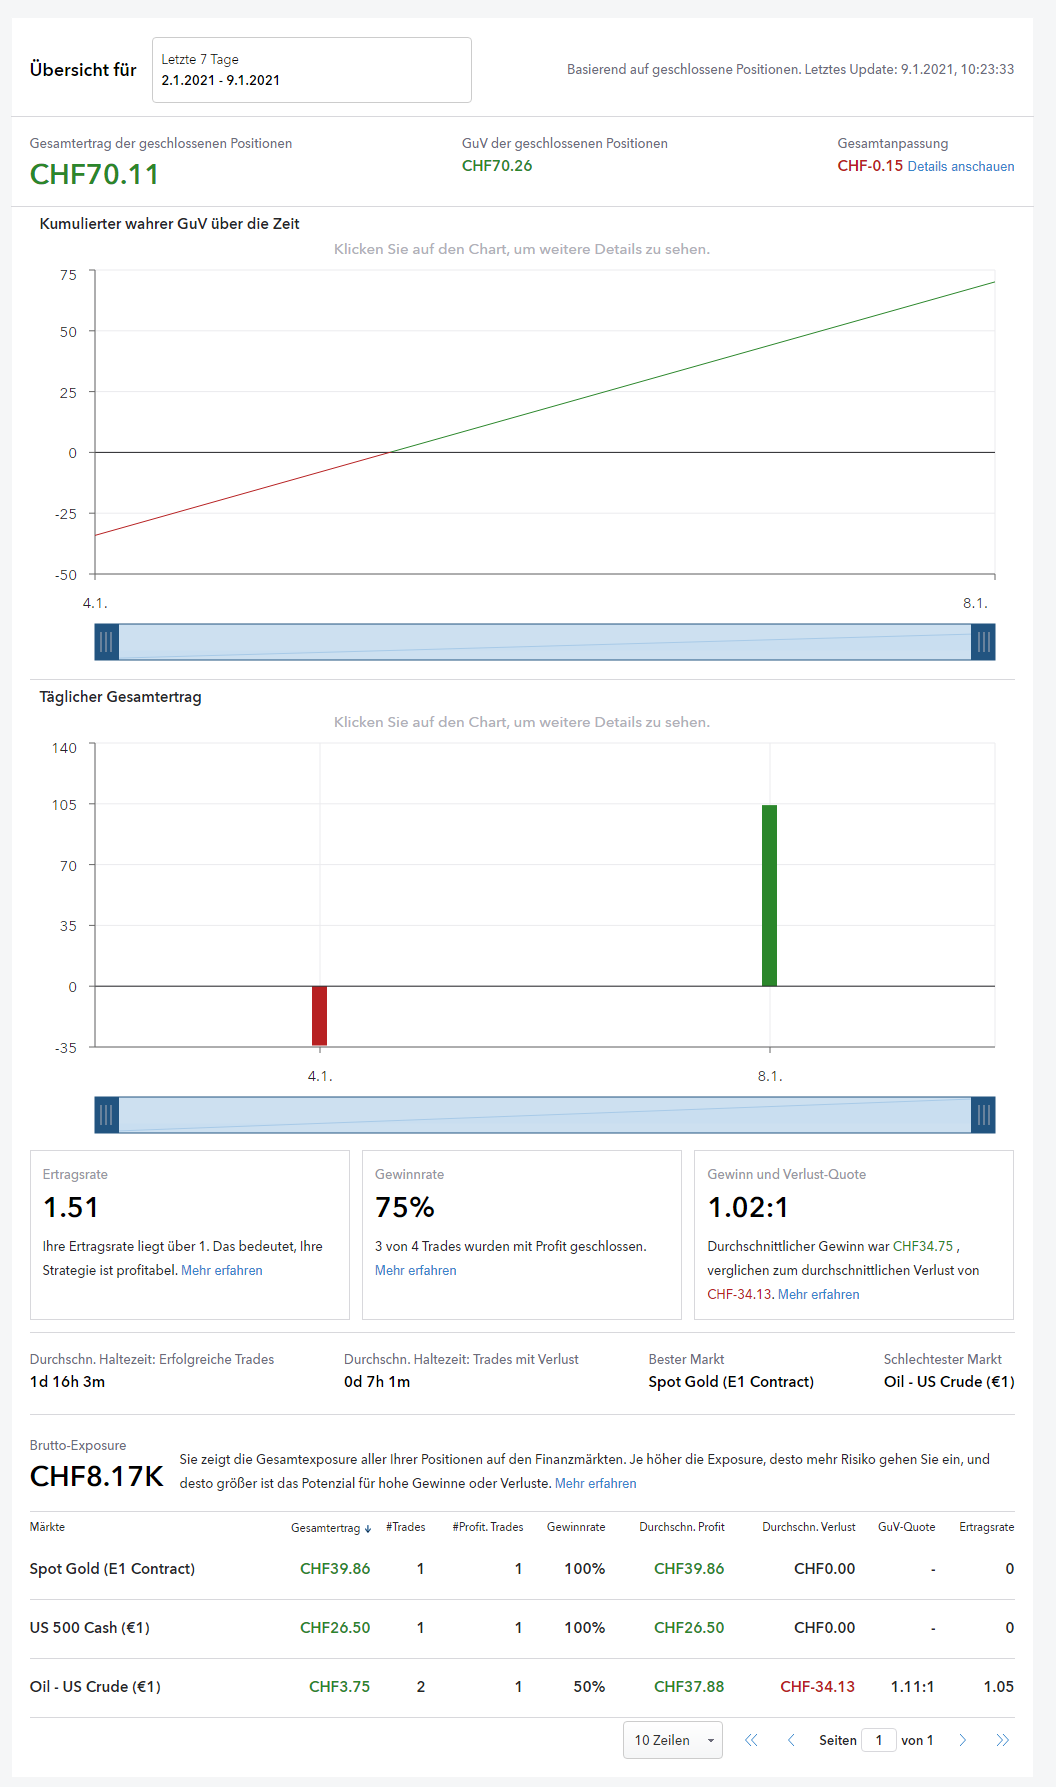The height and width of the screenshot is (1787, 1056).
Task: Go to the previous page arrow
Action: point(791,1740)
